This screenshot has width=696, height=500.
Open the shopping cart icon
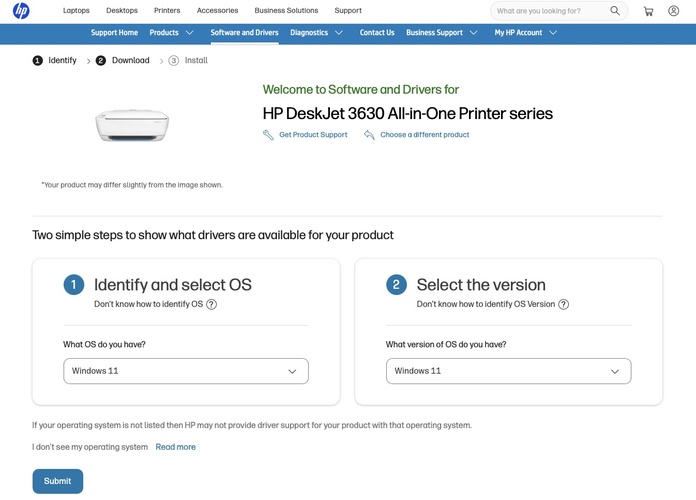649,11
